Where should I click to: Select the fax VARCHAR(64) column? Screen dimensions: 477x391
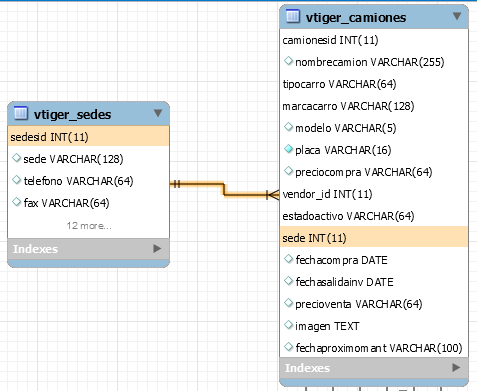coord(88,203)
